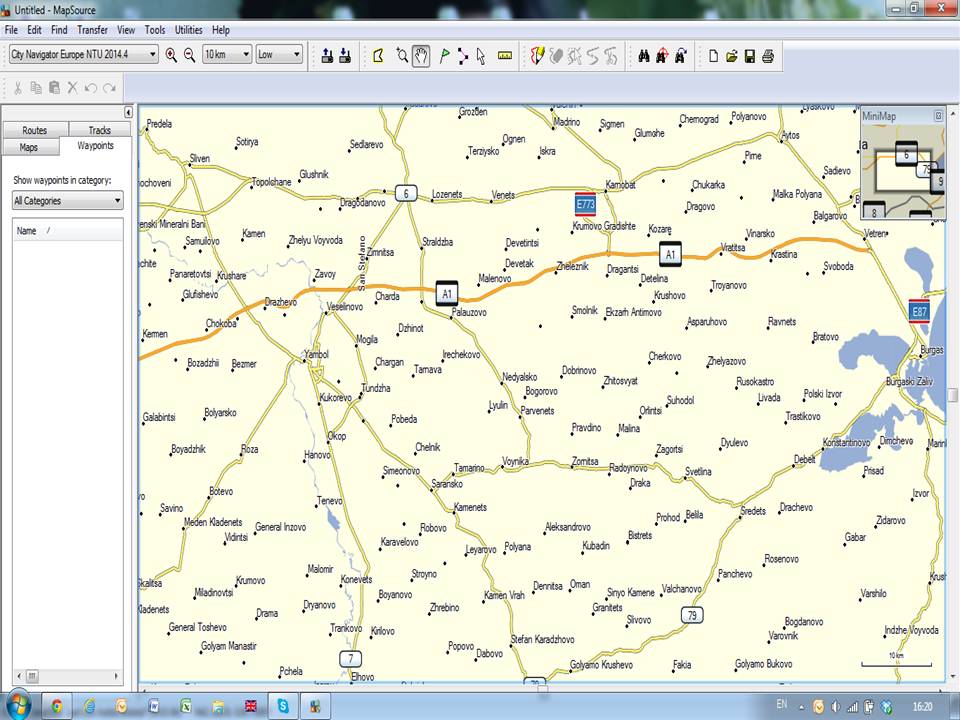Select the Waypoint flag tool
Screen dimensions: 960x720
444,56
